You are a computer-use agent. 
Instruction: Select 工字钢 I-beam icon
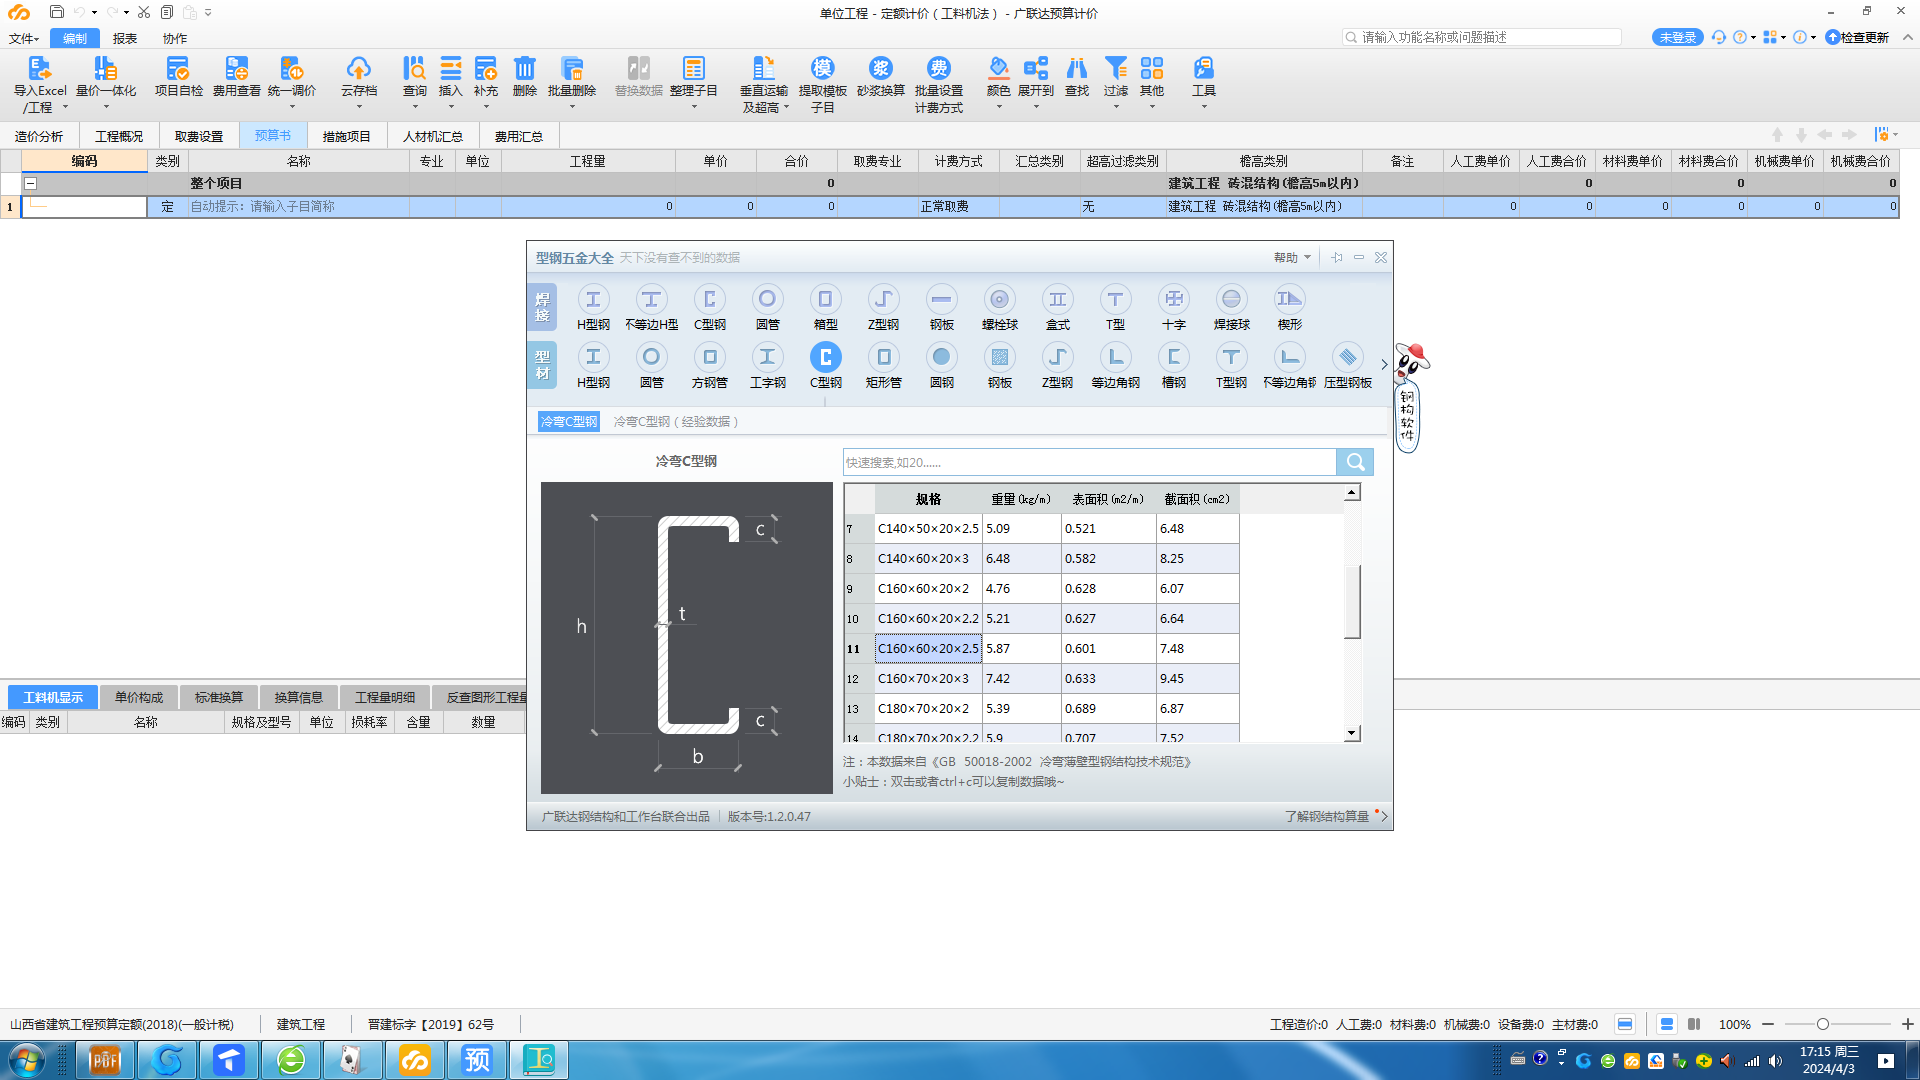(767, 357)
